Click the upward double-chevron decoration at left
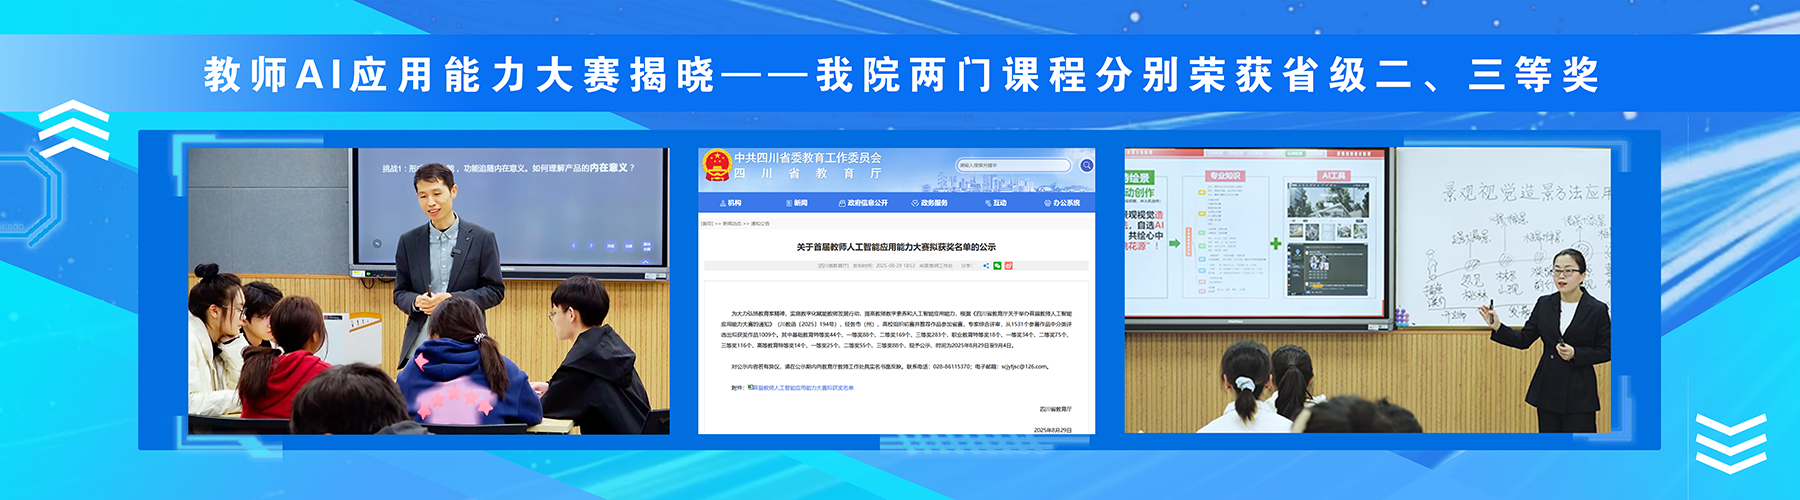This screenshot has height=500, width=1800. (73, 130)
